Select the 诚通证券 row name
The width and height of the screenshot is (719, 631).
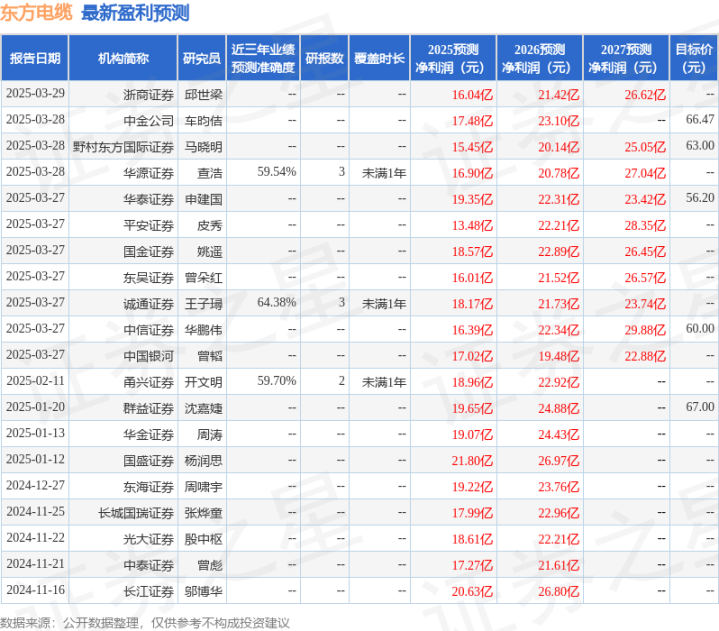(148, 304)
